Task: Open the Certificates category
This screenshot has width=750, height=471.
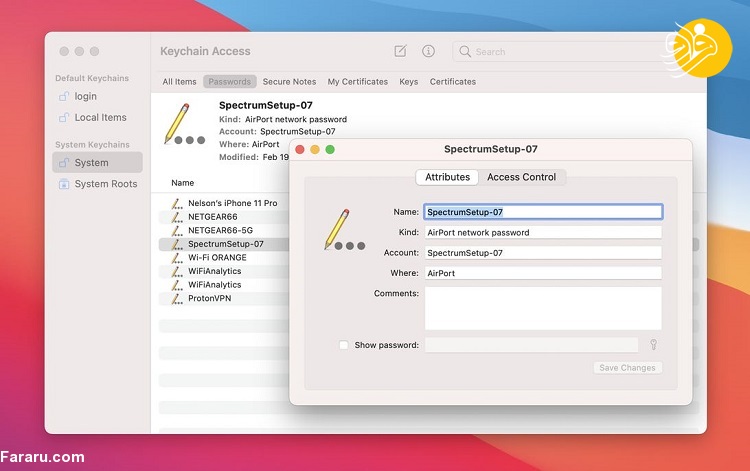Action: pyautogui.click(x=452, y=82)
